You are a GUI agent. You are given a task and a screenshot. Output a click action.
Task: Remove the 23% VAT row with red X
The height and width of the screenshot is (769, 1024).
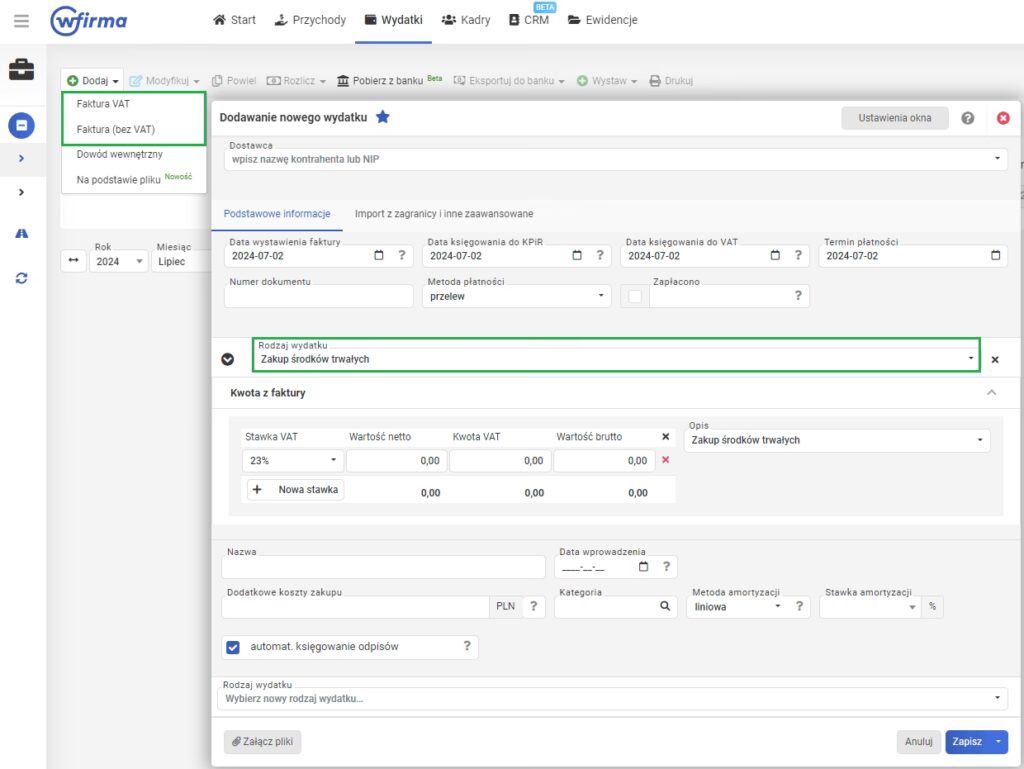(x=666, y=461)
